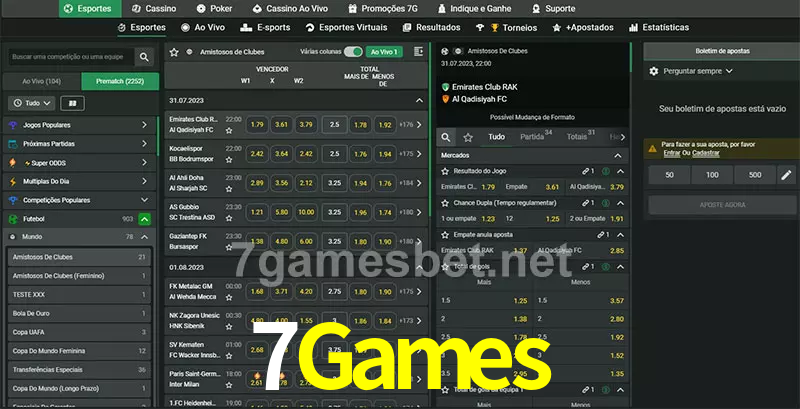Screen dimensions: 800x409
Task: Favorite the Resultado do Jogo market star
Action: pos(445,172)
